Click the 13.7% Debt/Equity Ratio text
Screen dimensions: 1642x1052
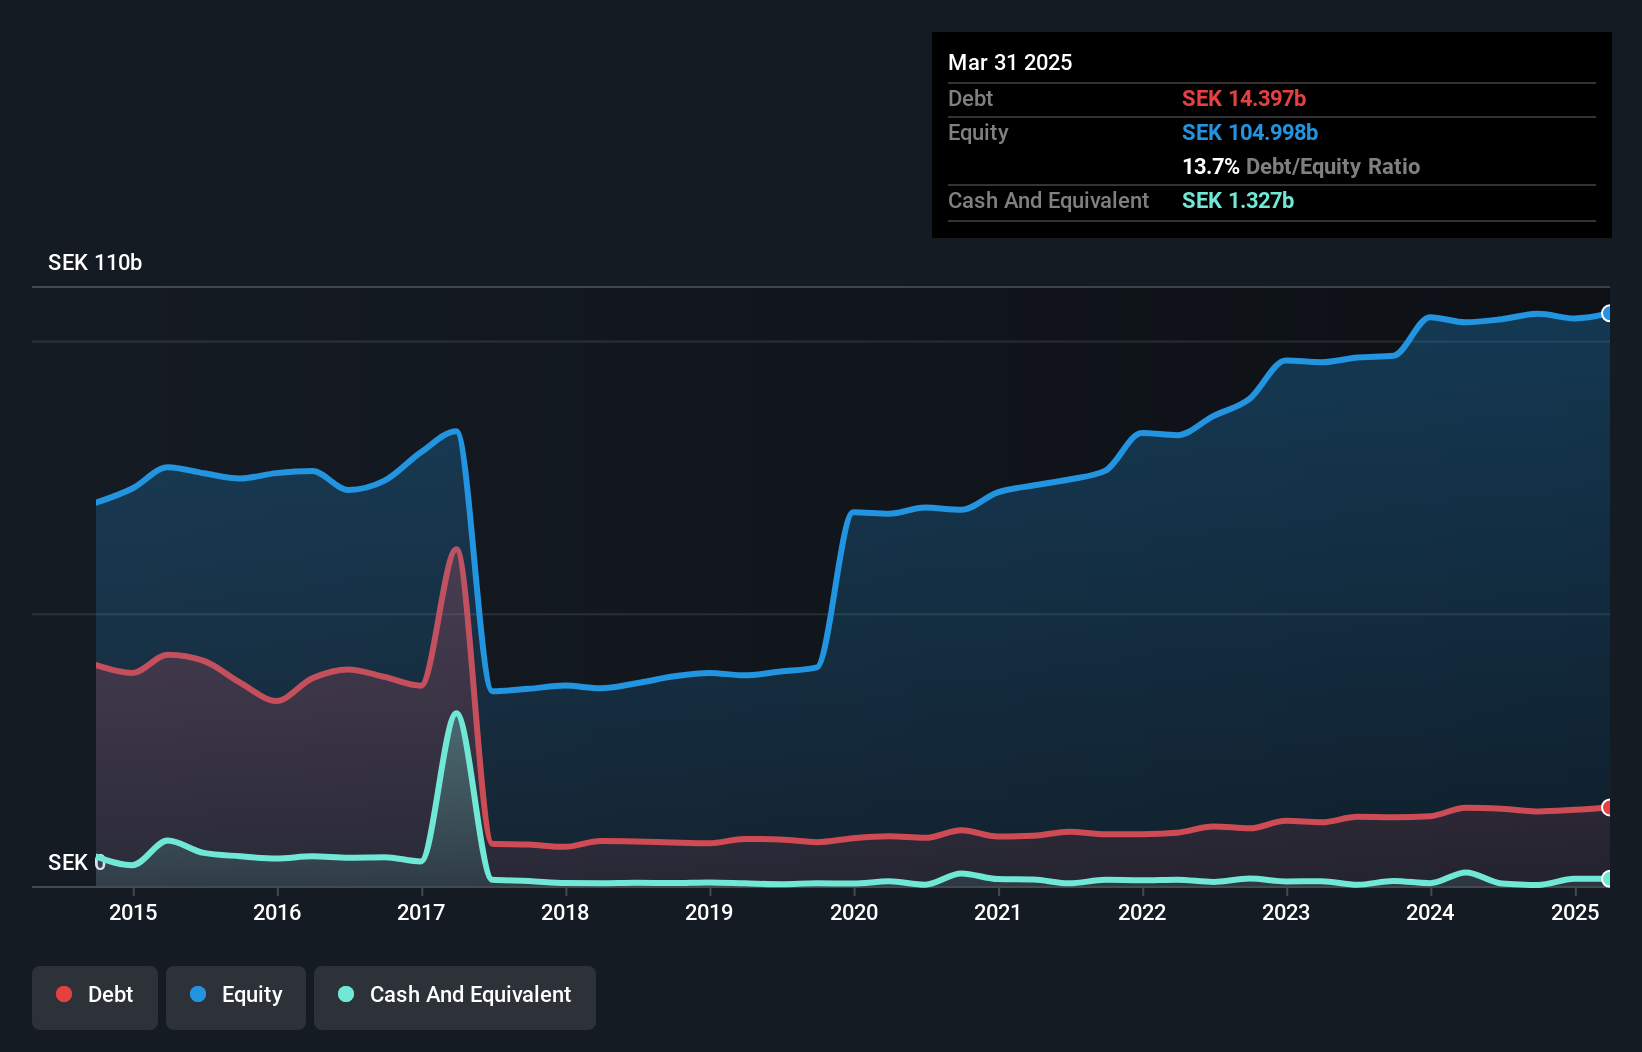point(1301,166)
